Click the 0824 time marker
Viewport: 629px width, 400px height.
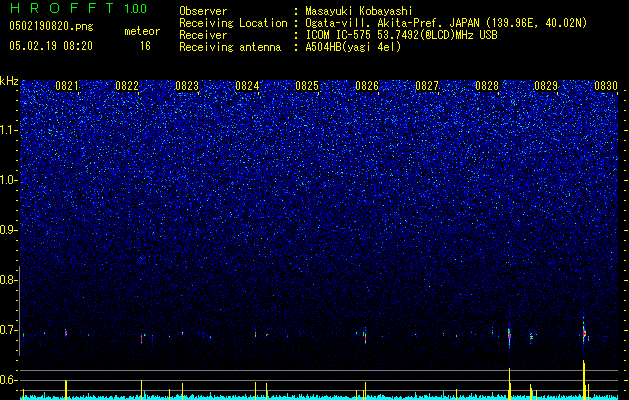(247, 86)
